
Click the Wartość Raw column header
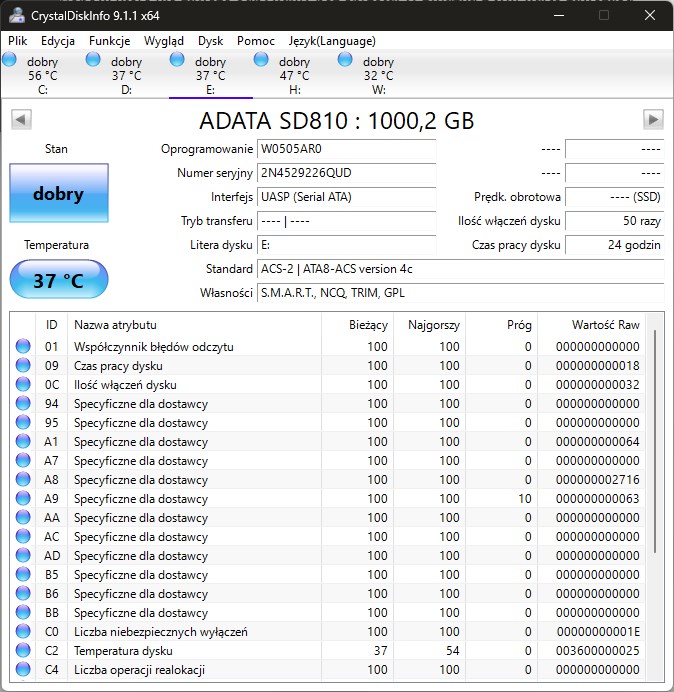click(x=591, y=325)
